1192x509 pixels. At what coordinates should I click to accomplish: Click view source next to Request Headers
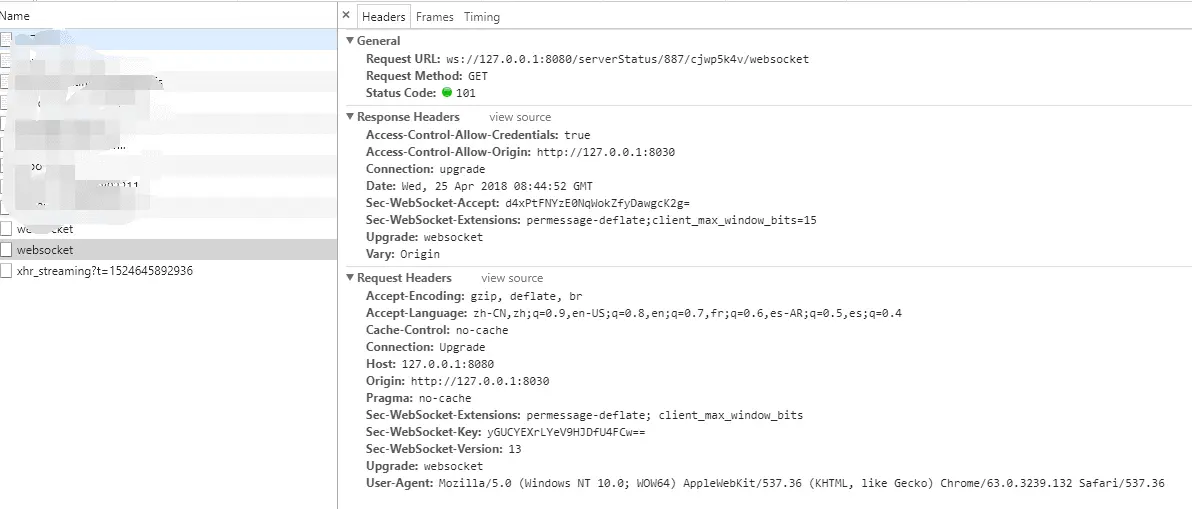[x=512, y=278]
